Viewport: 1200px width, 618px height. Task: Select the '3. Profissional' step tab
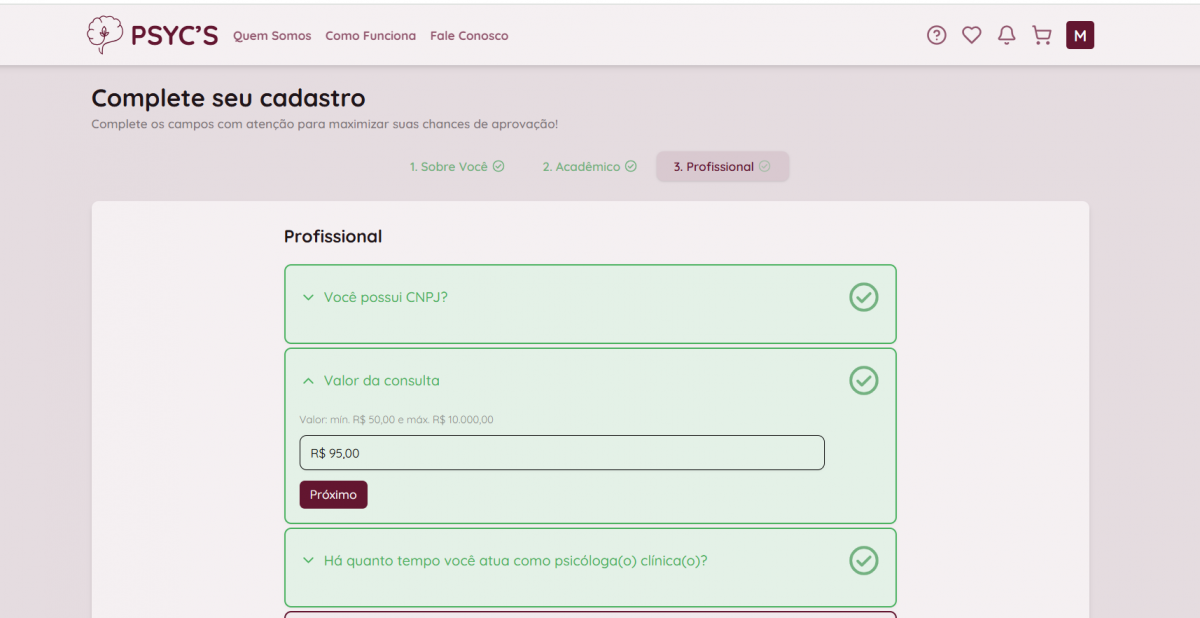(722, 167)
